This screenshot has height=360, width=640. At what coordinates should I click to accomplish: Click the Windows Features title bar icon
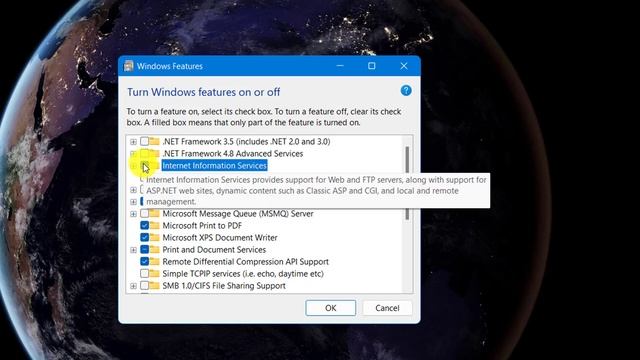[x=129, y=66]
